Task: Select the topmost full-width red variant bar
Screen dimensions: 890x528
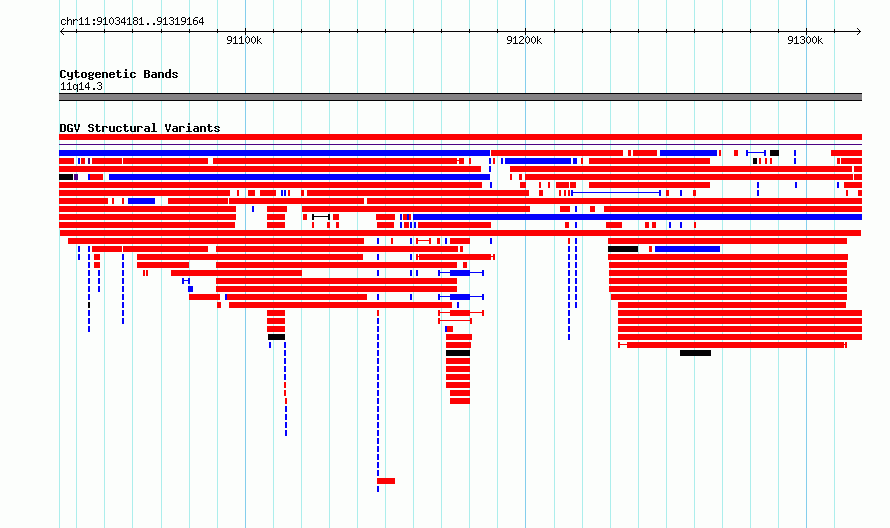Action: [460, 137]
